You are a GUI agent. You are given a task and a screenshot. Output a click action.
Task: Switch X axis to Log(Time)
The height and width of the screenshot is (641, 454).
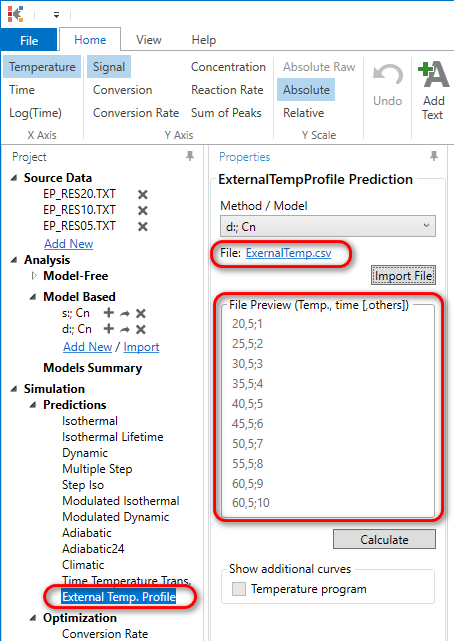click(x=36, y=113)
